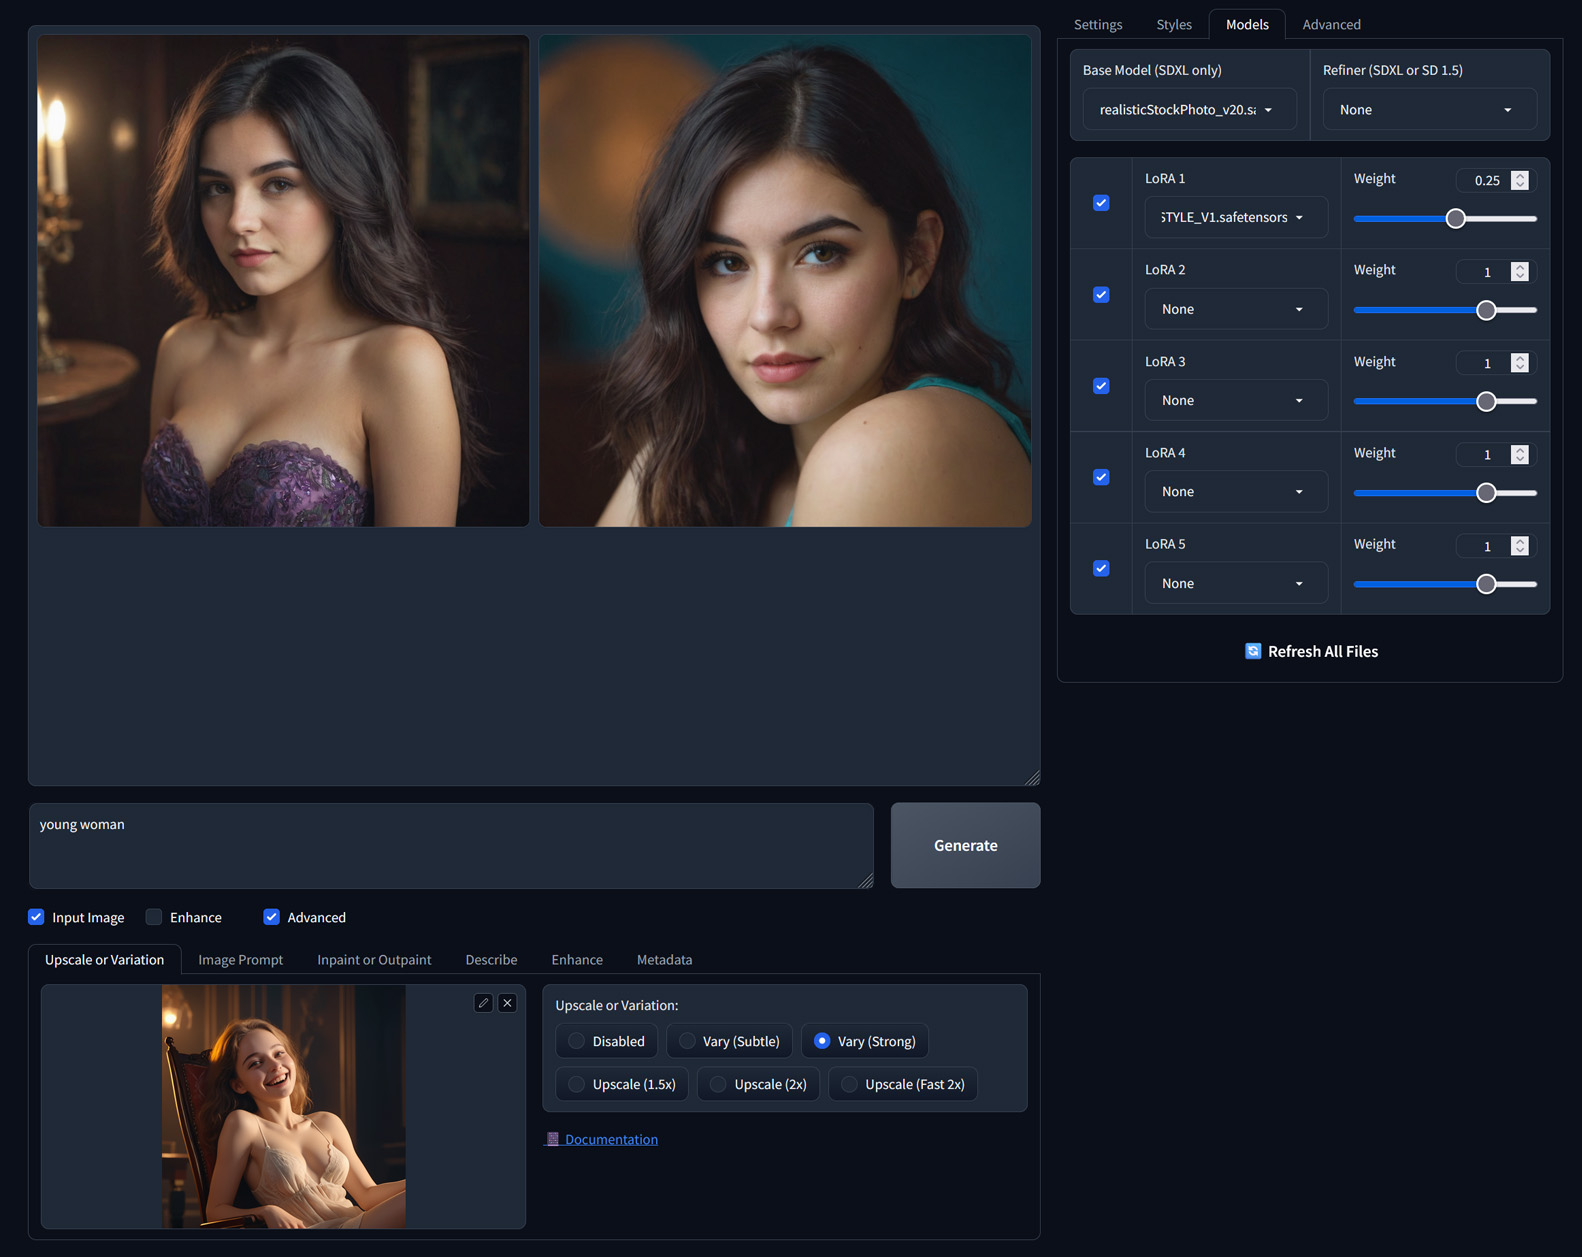The height and width of the screenshot is (1257, 1582).
Task: Click the prompt textbox resize handle
Action: coord(866,880)
